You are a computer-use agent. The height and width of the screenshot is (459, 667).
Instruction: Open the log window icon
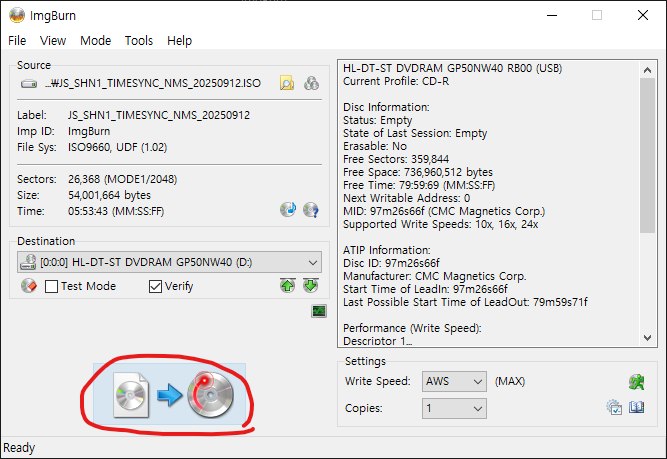319,312
